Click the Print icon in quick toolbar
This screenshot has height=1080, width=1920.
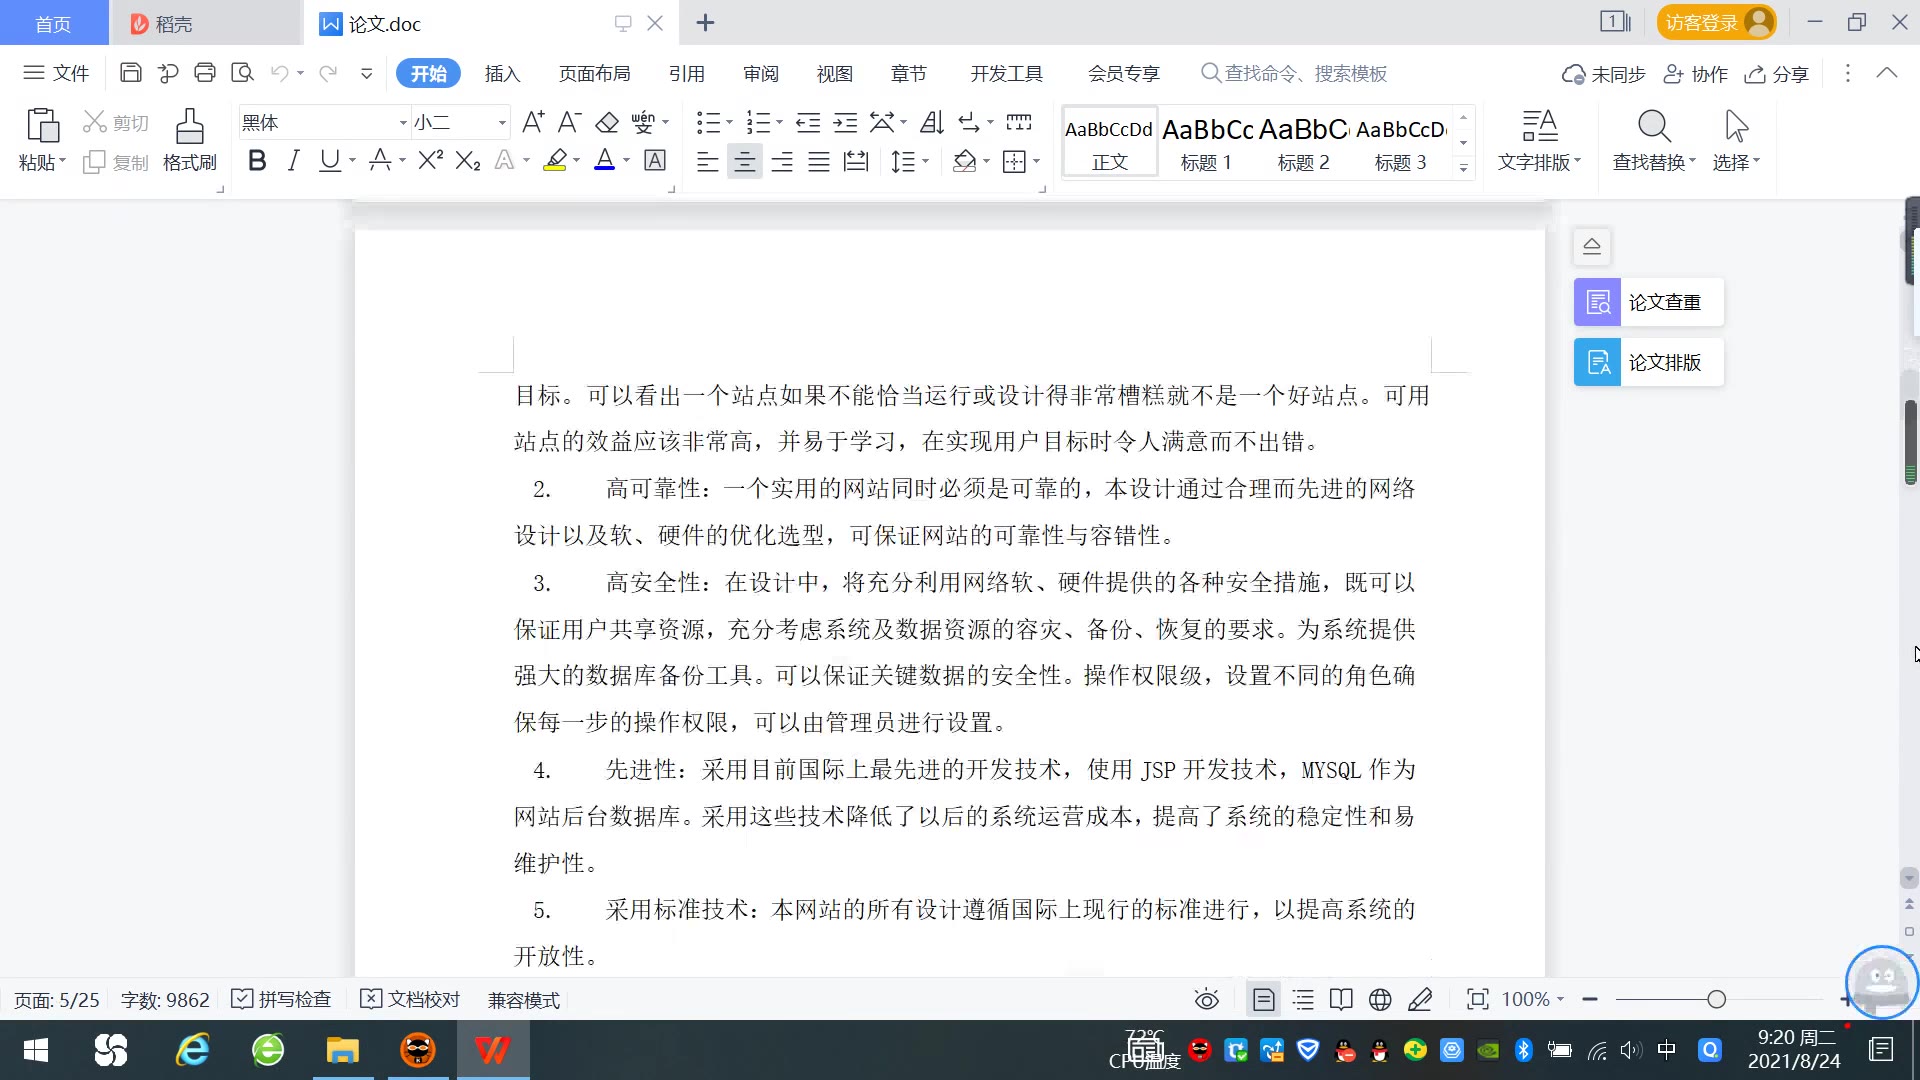205,73
